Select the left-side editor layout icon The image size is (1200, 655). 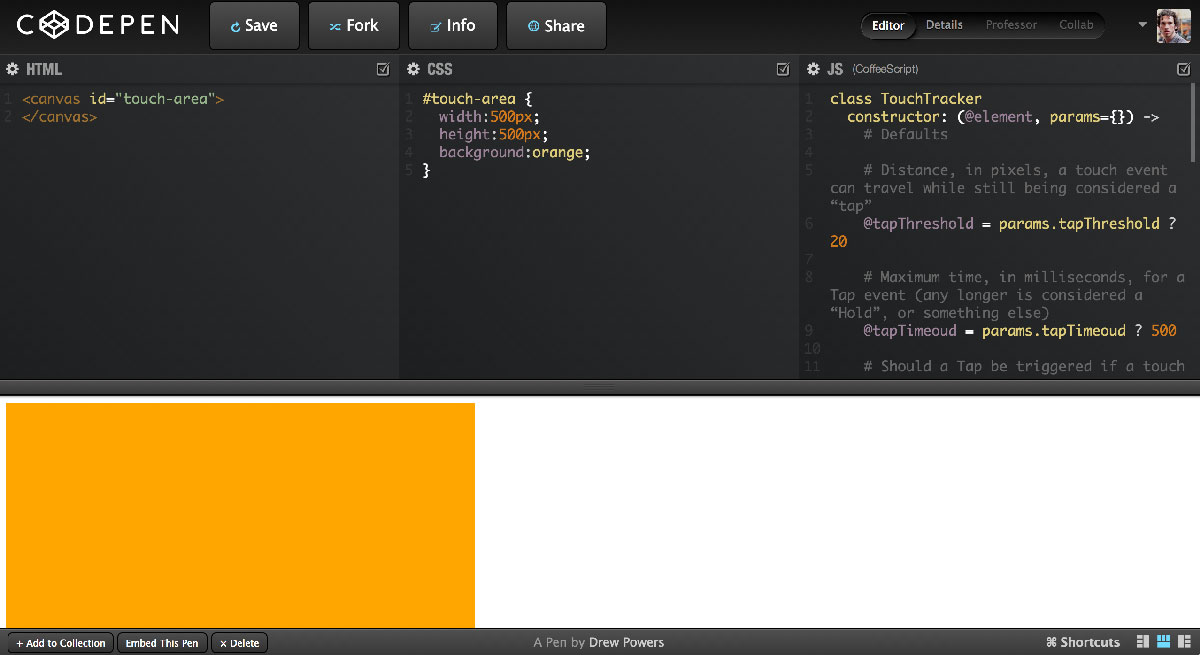1142,641
